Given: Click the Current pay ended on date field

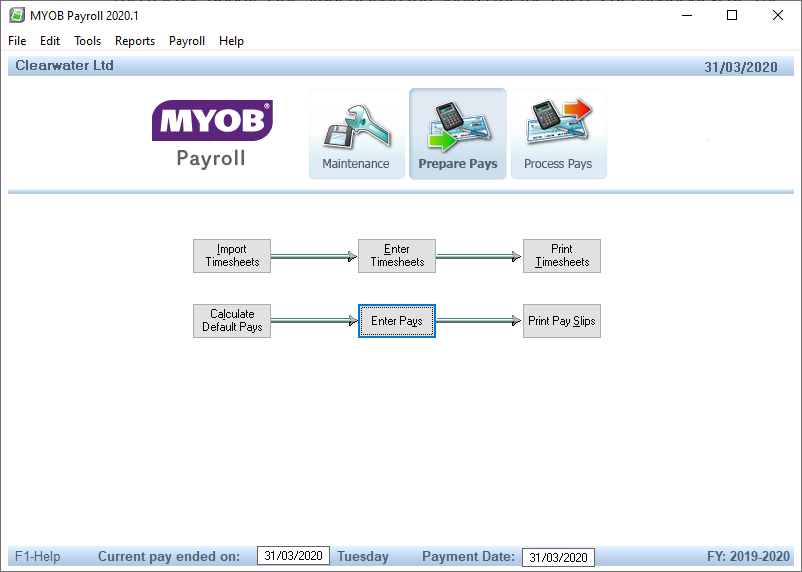Looking at the screenshot, I should click(293, 557).
